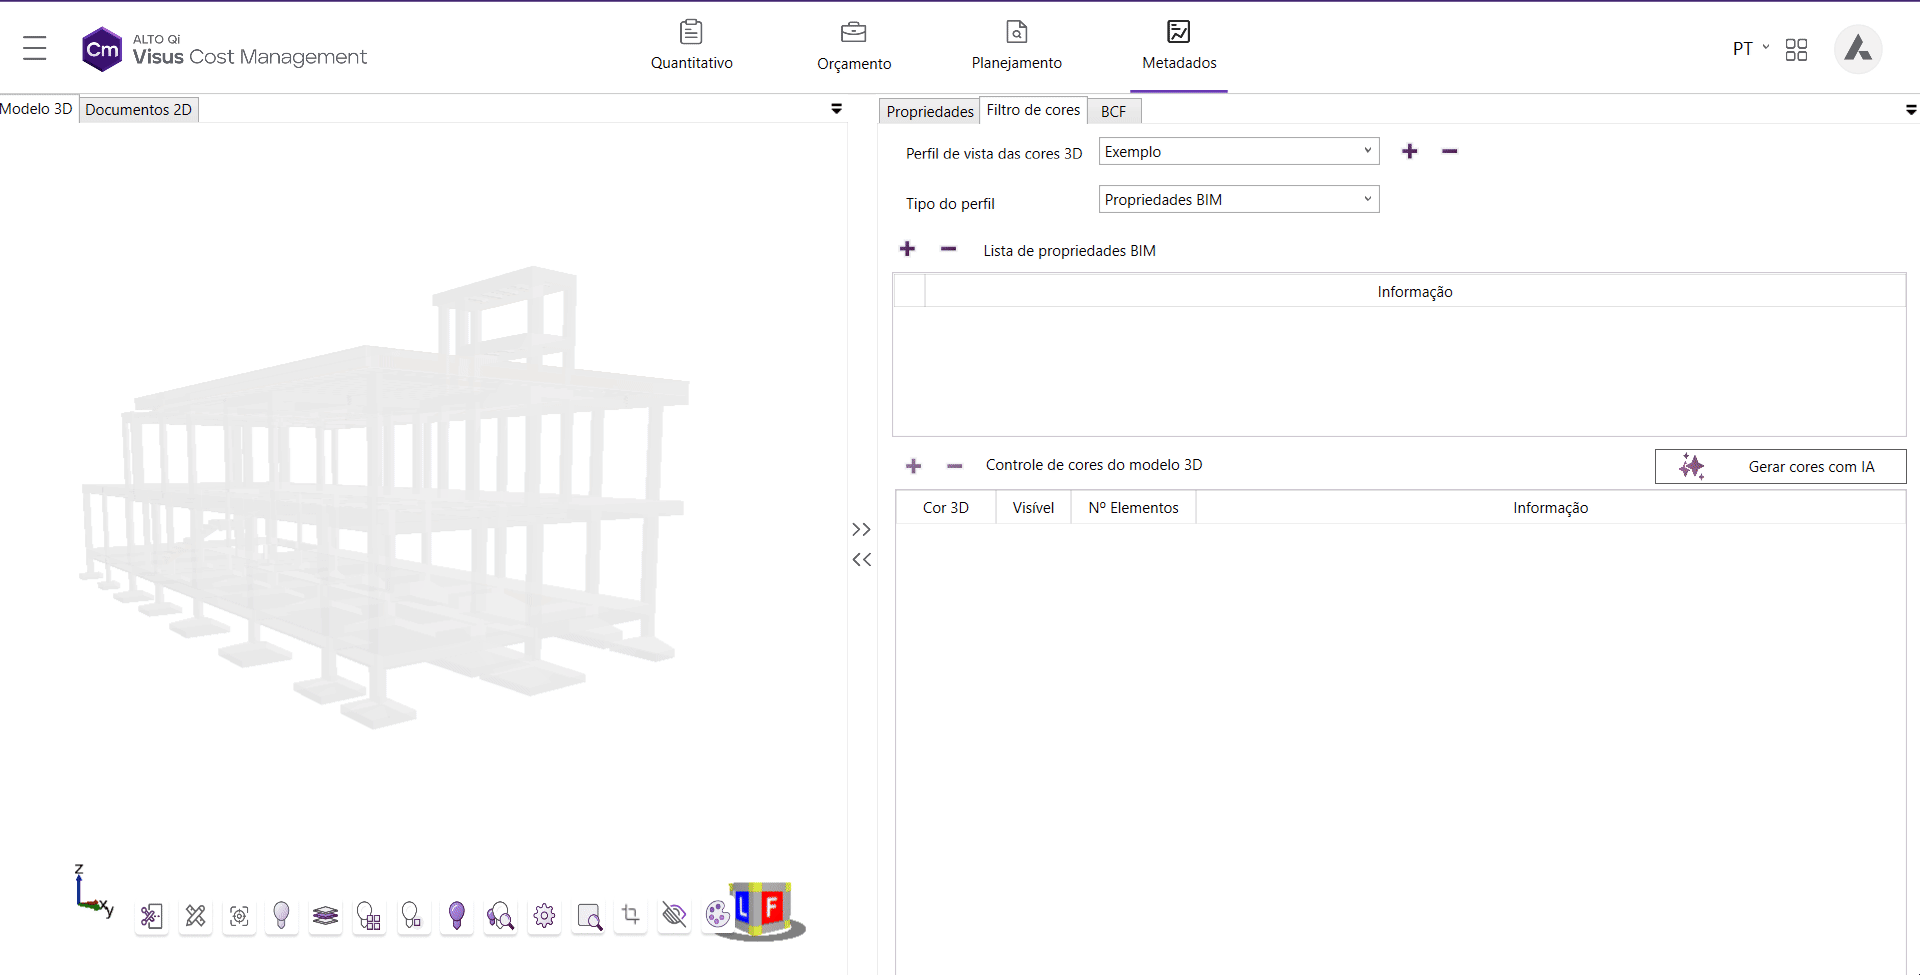
Task: Open the PT language selector
Action: coord(1750,48)
